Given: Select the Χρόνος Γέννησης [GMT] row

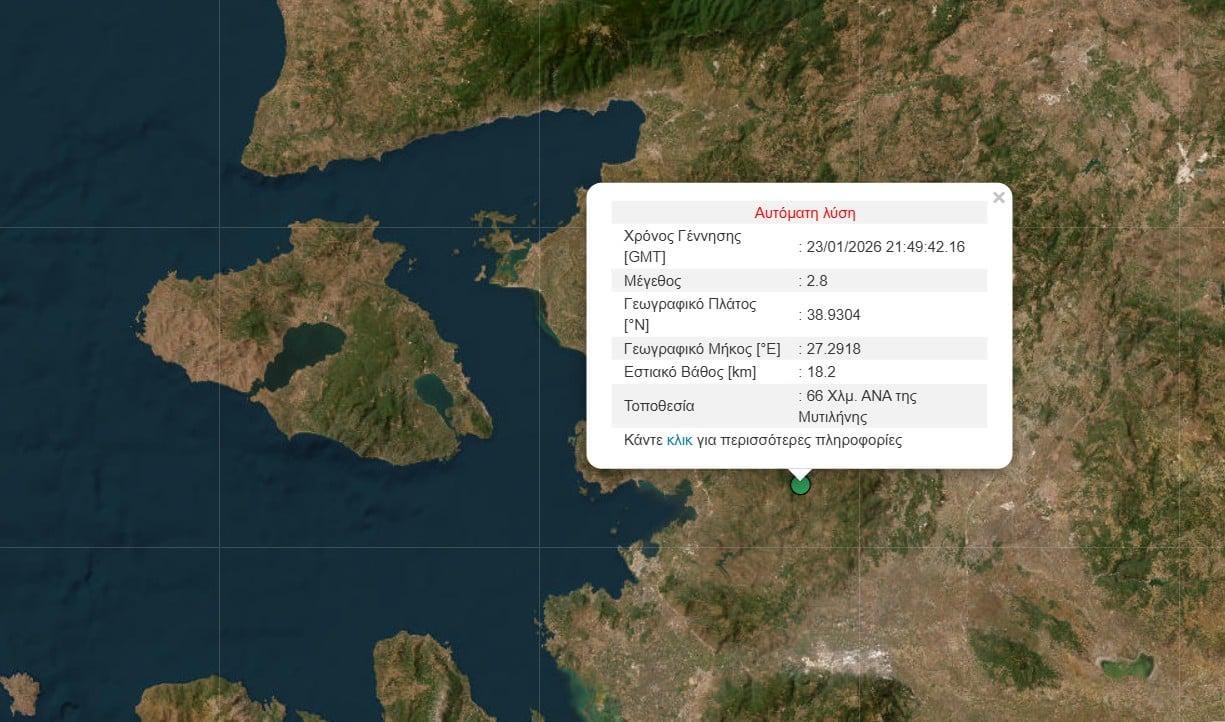Looking at the screenshot, I should [x=700, y=245].
